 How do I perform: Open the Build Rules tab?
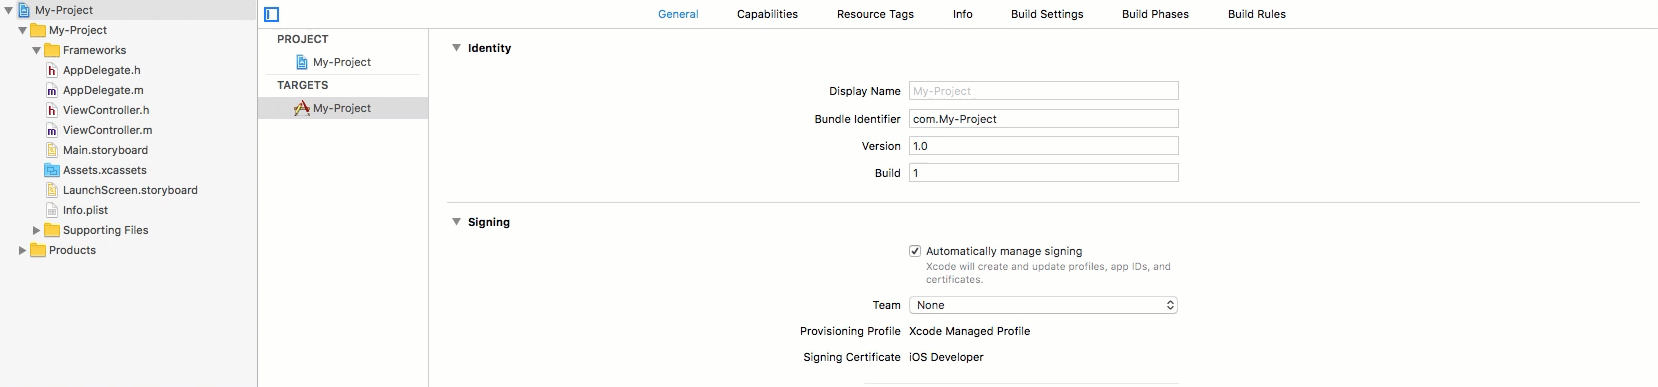point(1257,14)
